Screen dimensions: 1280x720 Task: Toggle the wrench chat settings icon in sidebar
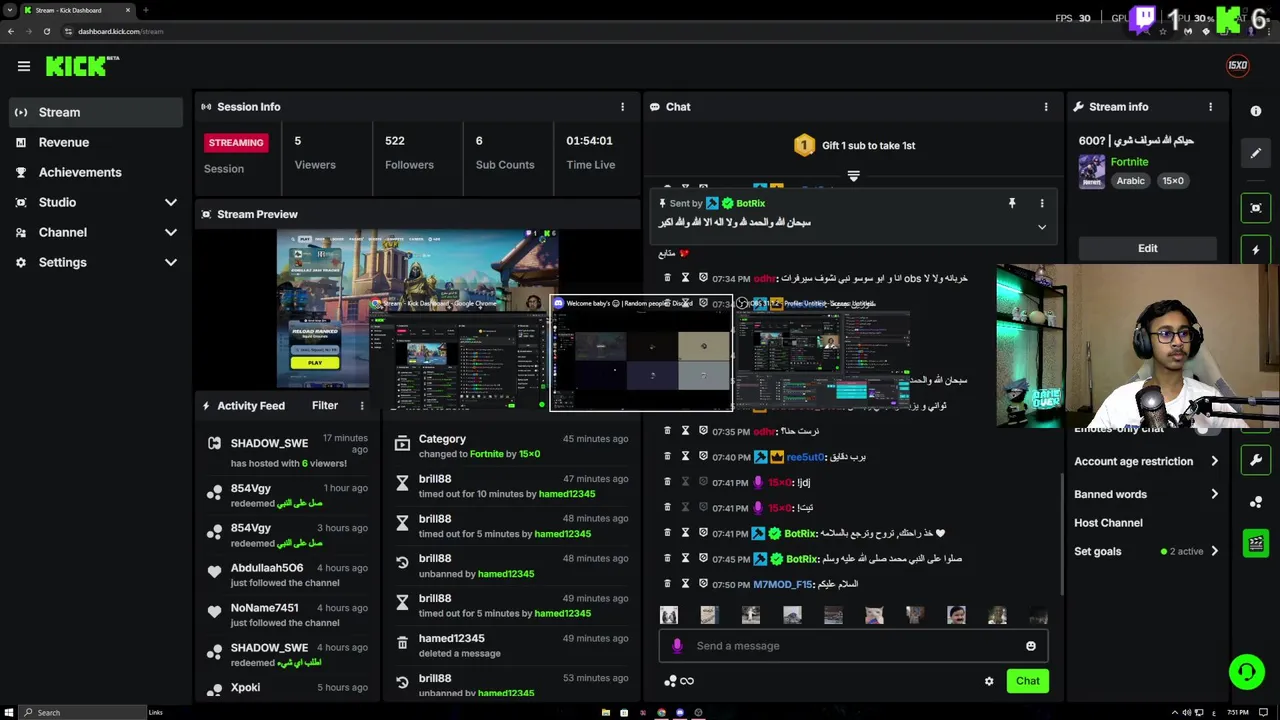[1256, 460]
